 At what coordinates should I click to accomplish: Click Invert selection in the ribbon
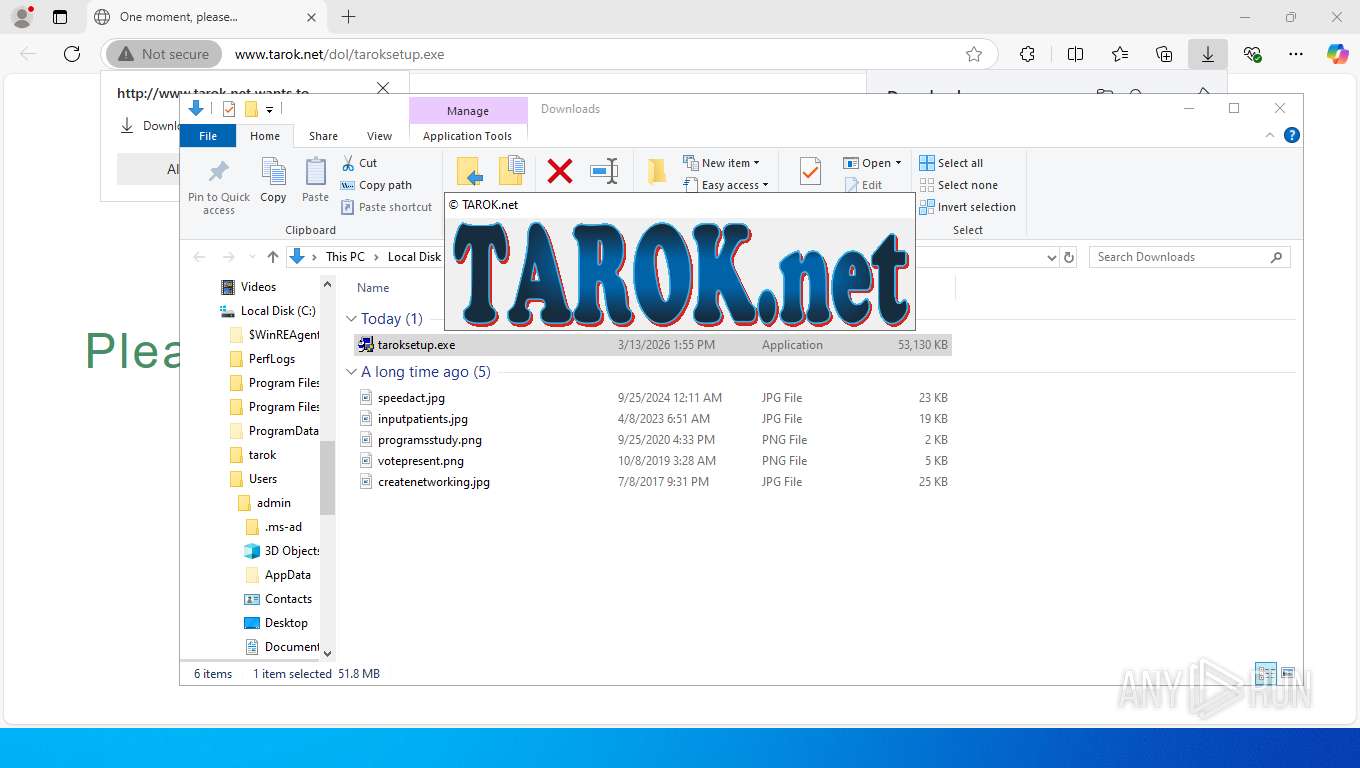(x=967, y=207)
